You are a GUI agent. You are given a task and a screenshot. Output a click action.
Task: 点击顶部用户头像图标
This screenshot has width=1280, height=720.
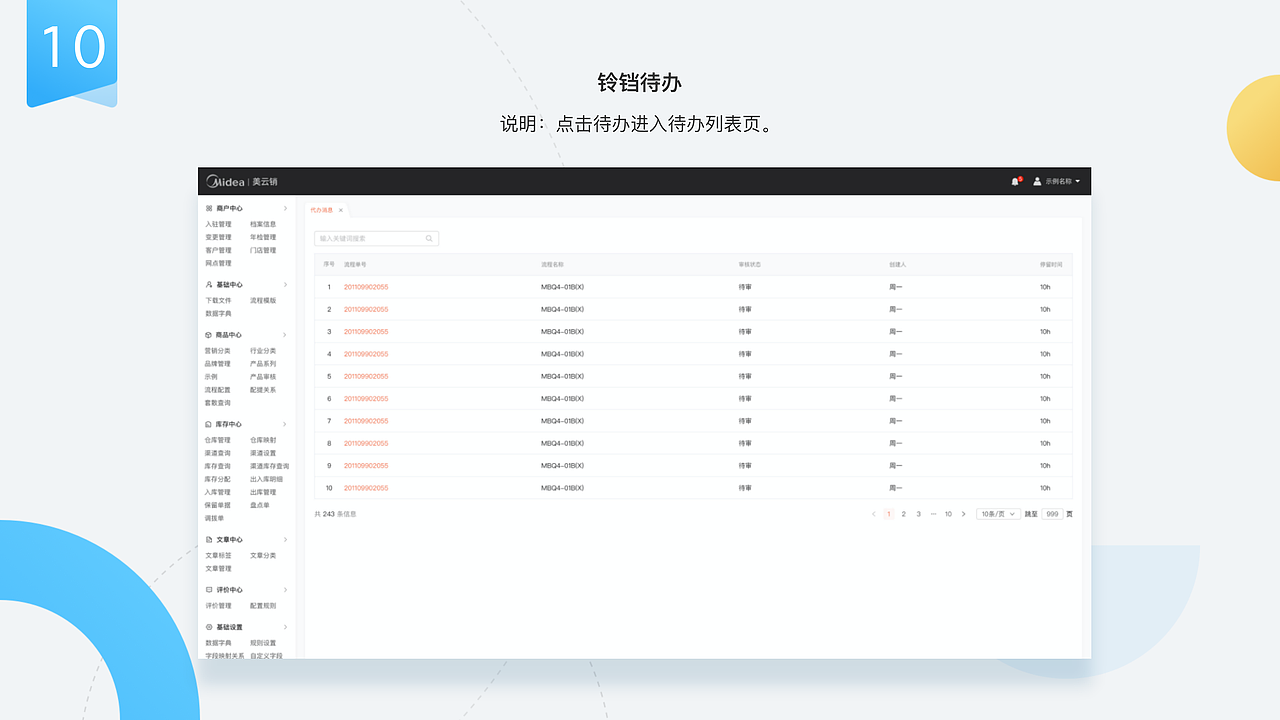click(1038, 181)
